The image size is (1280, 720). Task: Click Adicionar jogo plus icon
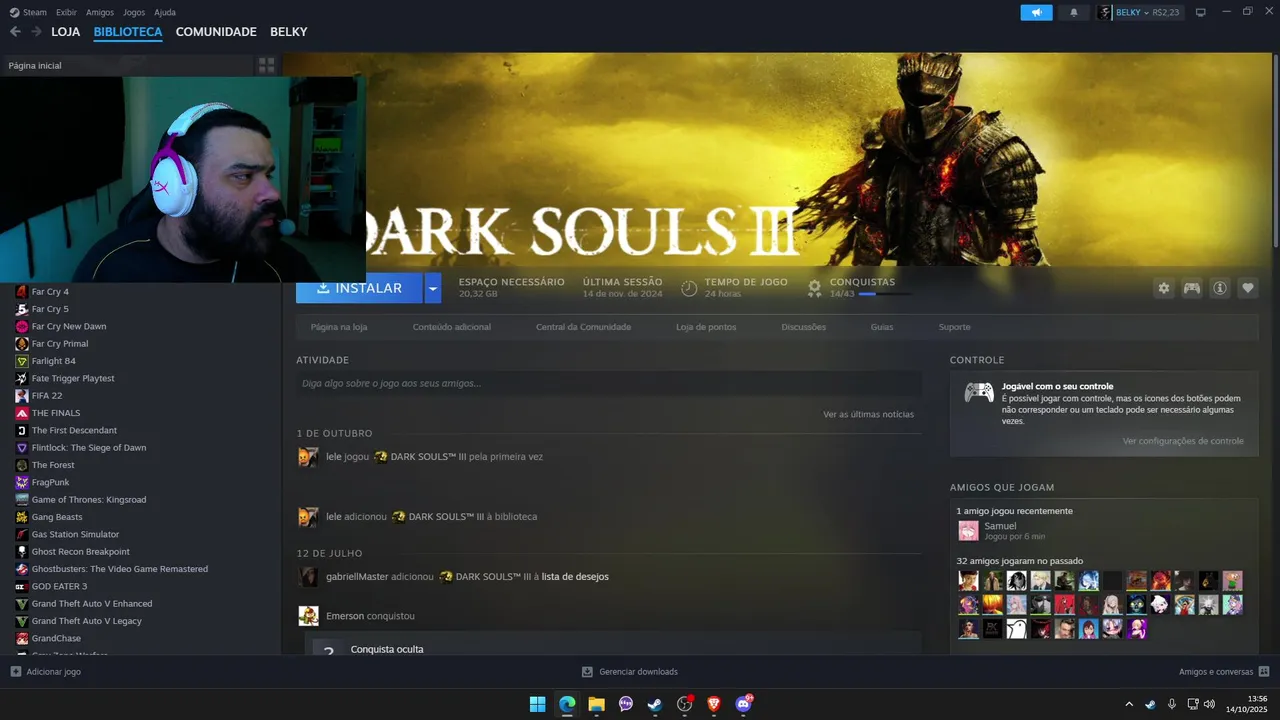click(x=15, y=672)
